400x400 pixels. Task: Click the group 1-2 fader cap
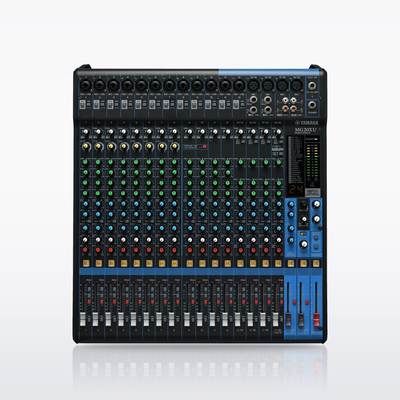pyautogui.click(x=288, y=319)
